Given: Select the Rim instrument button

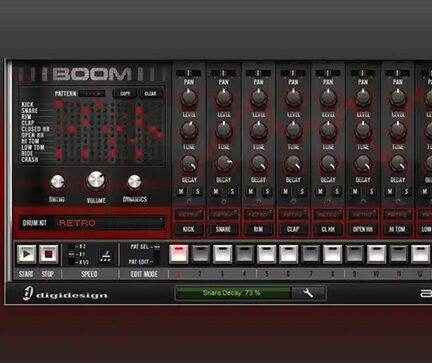Looking at the screenshot, I should (x=258, y=229).
